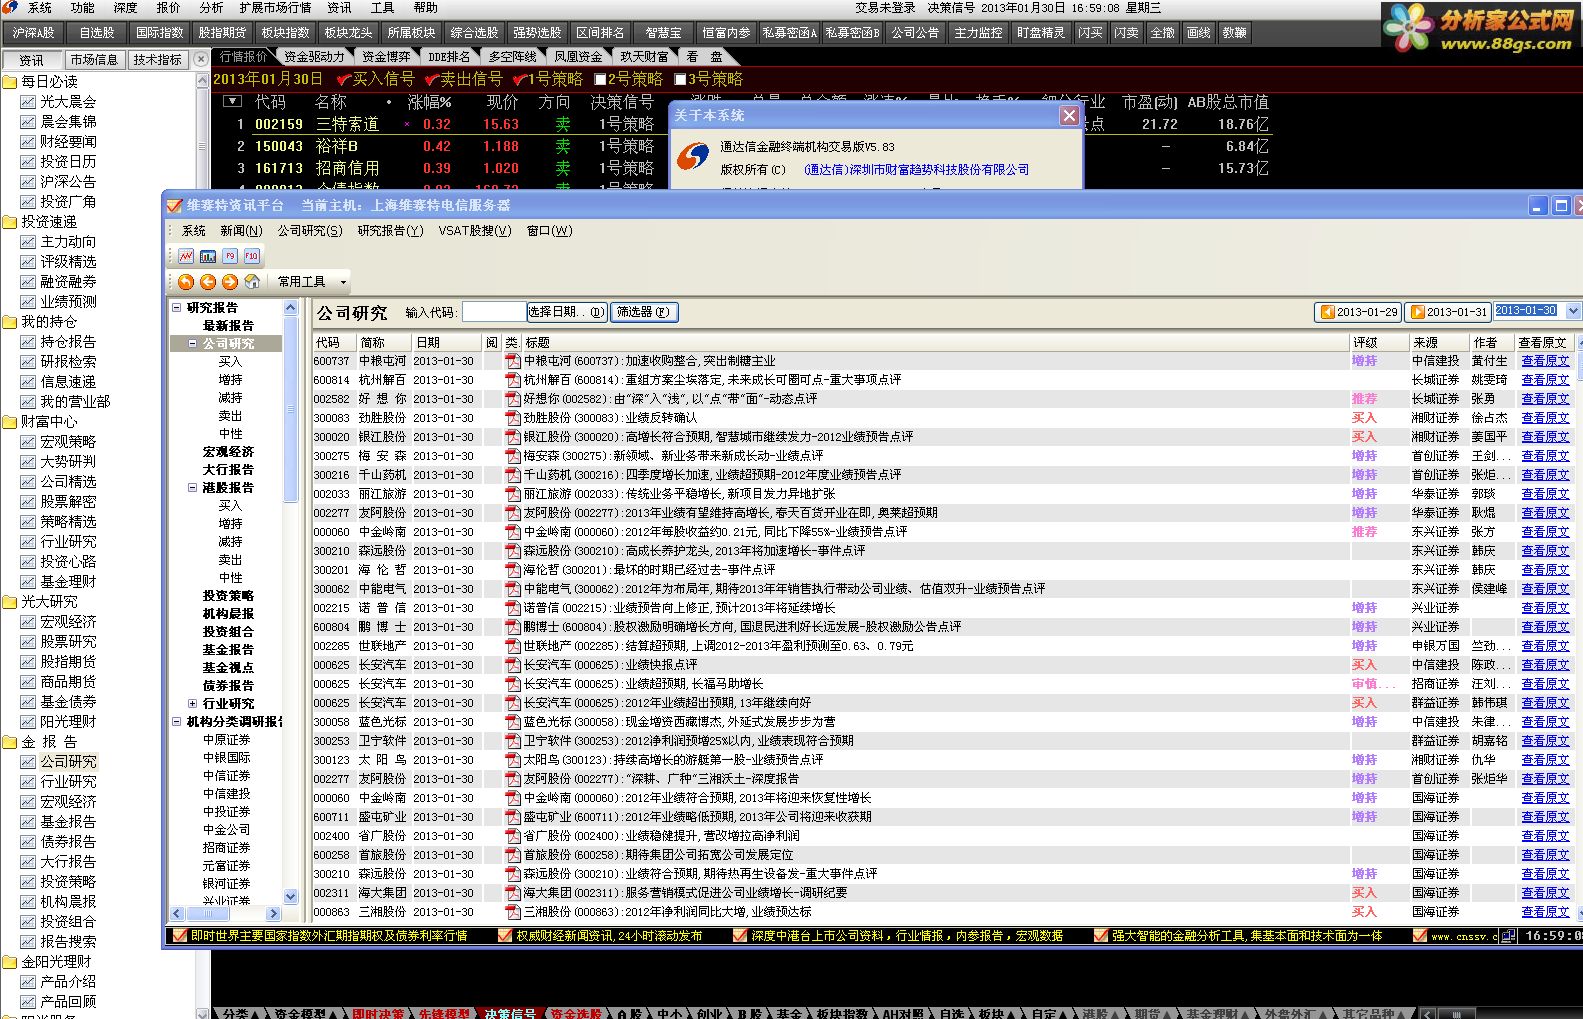Collapse the 研究报告 tree node

click(177, 308)
